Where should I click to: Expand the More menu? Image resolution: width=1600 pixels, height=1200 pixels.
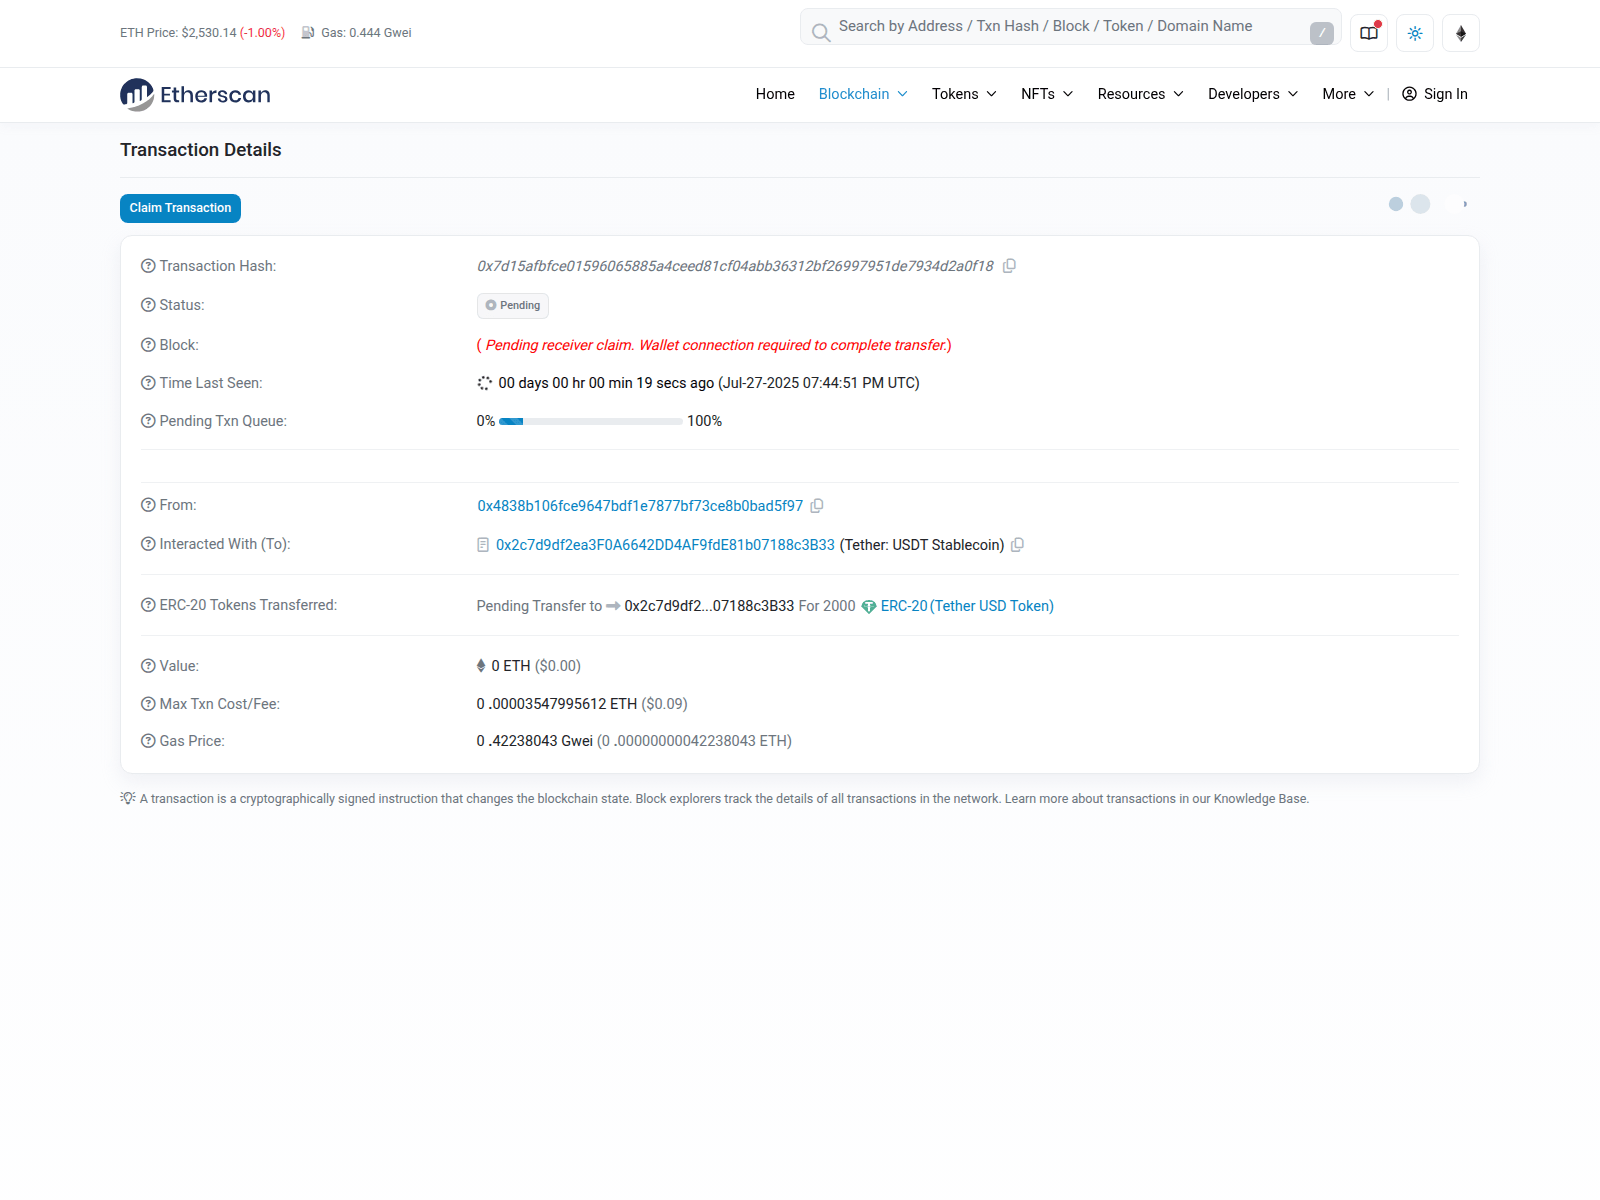tap(1348, 94)
